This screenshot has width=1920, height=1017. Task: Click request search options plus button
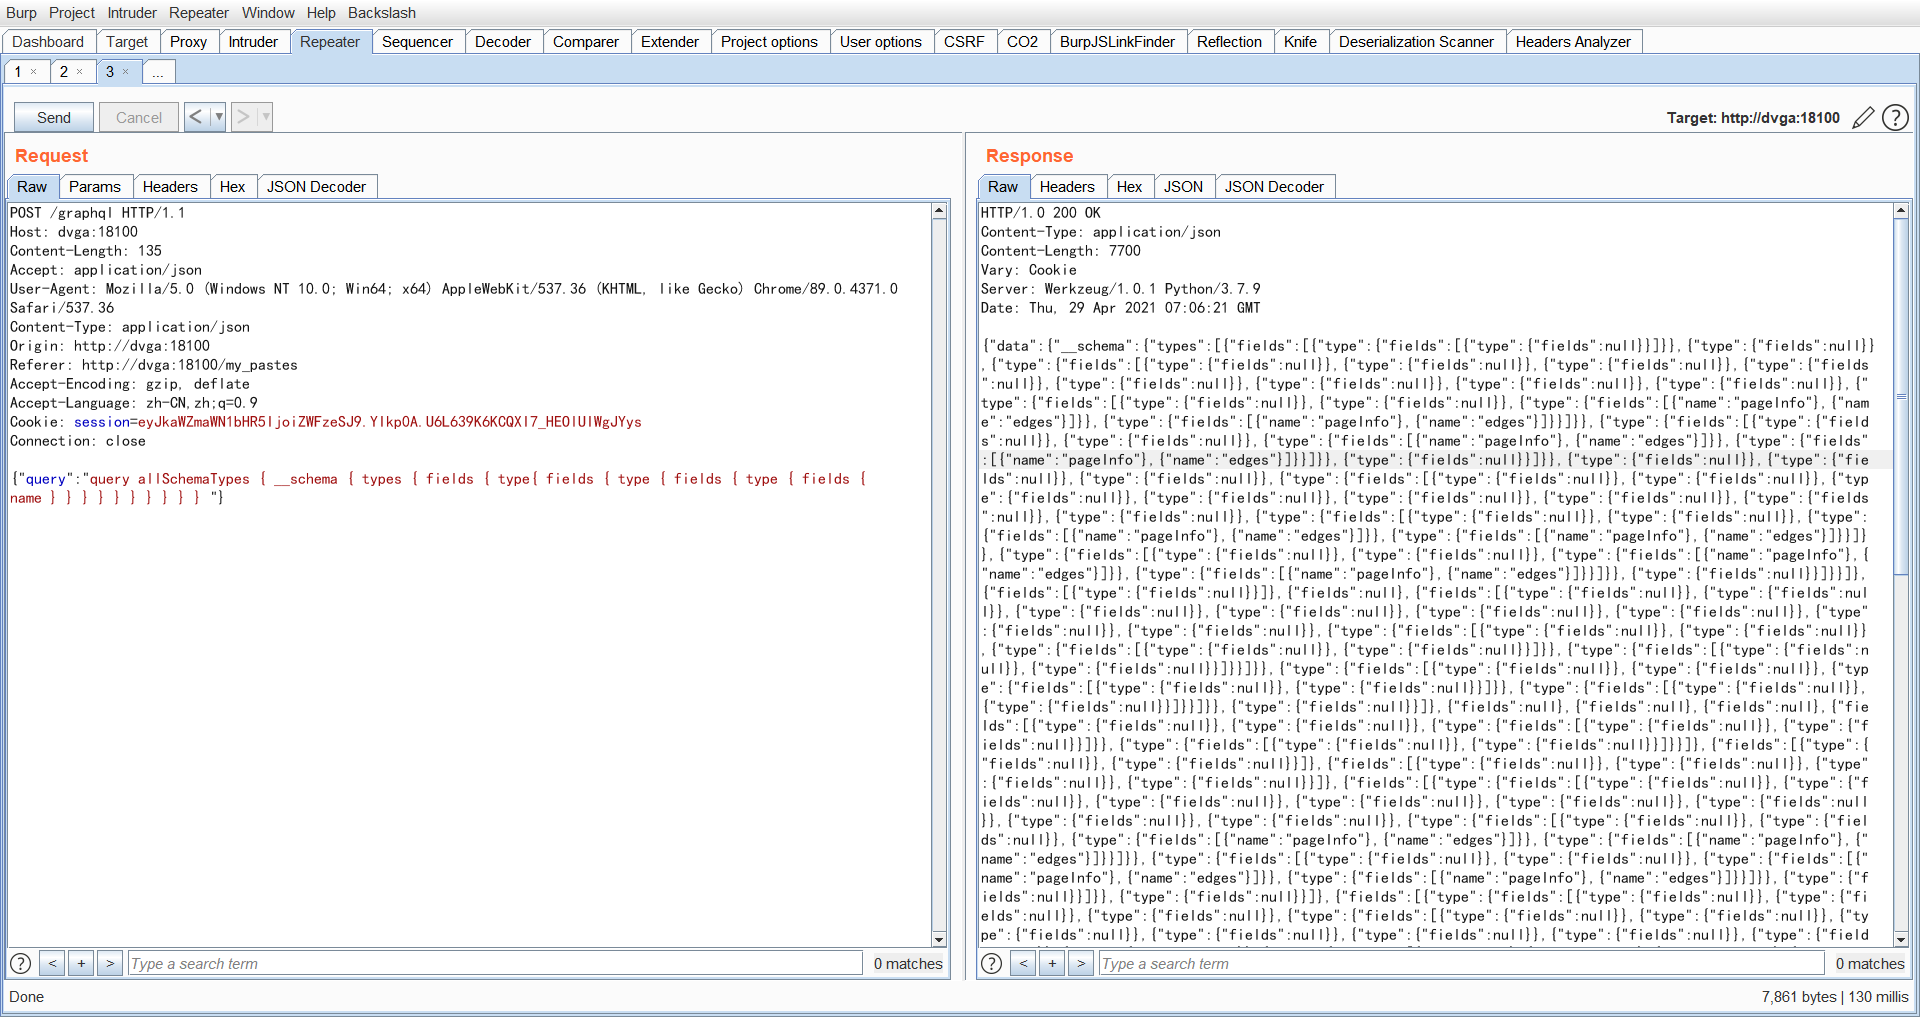[81, 963]
